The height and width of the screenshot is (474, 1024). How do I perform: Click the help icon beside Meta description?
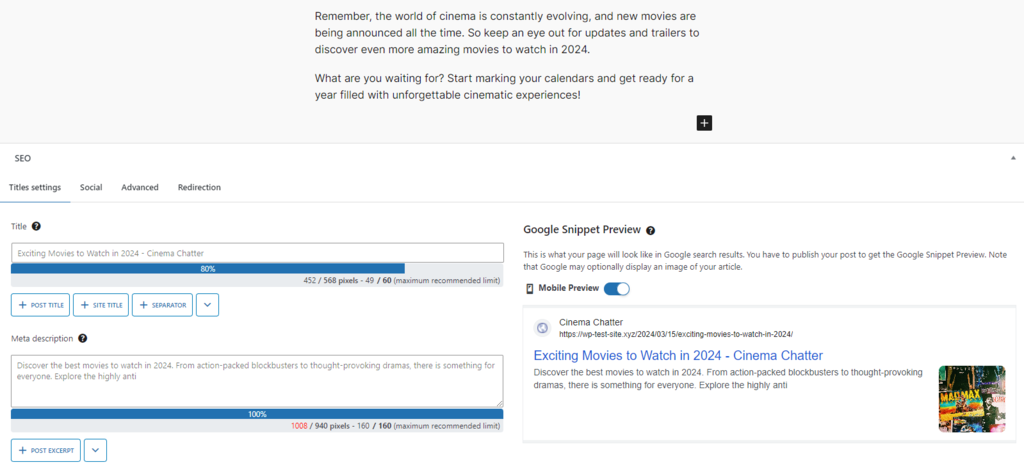(x=82, y=339)
